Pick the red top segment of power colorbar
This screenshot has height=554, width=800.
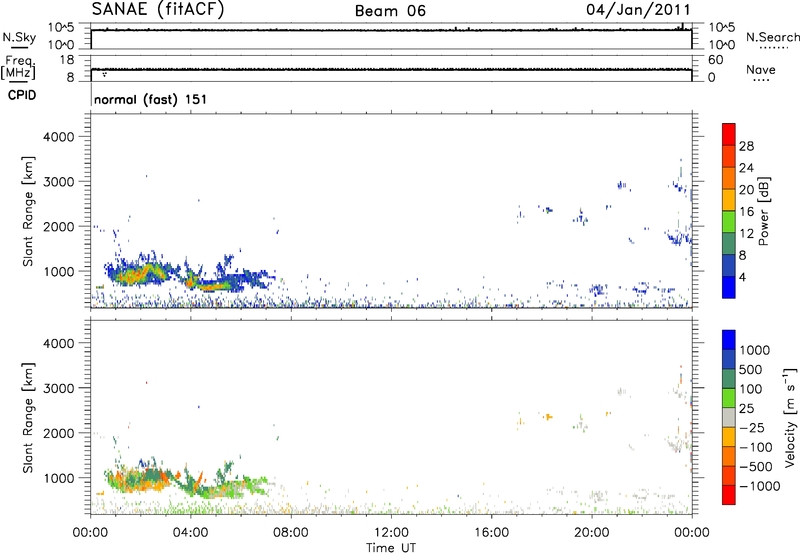tap(729, 134)
